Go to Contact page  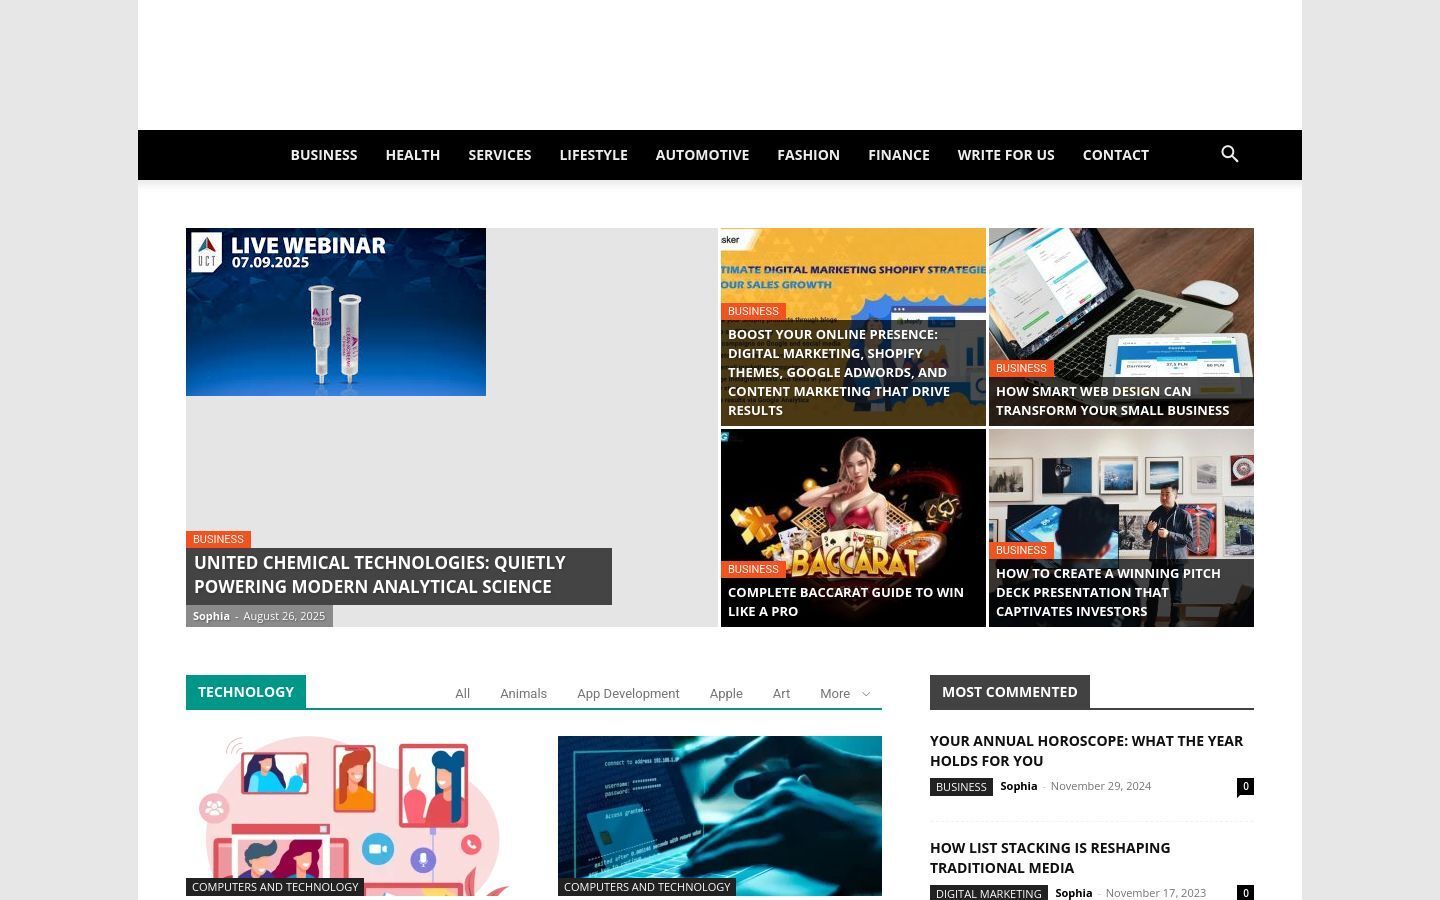tap(1116, 155)
